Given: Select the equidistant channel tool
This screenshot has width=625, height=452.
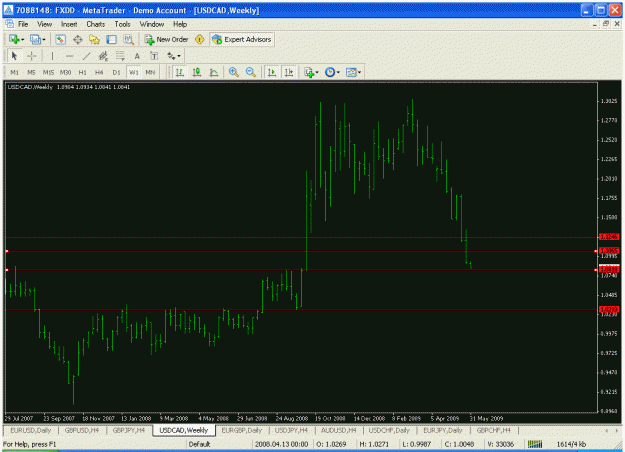Looking at the screenshot, I should [x=103, y=56].
